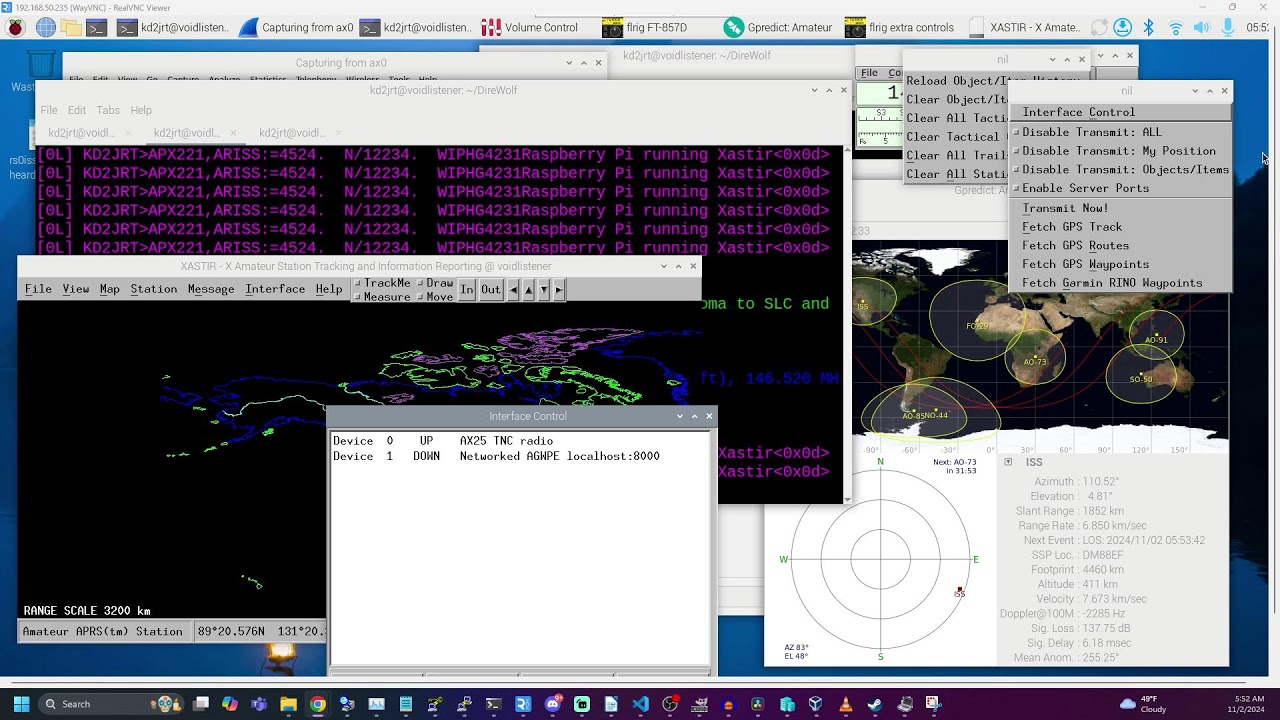This screenshot has height=720, width=1280.
Task: Open web browser globe icon in panel
Action: (x=46, y=28)
